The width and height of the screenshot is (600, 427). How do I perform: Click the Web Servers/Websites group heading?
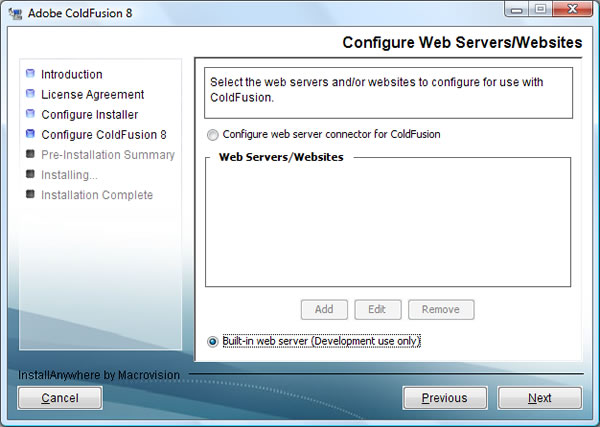click(281, 157)
